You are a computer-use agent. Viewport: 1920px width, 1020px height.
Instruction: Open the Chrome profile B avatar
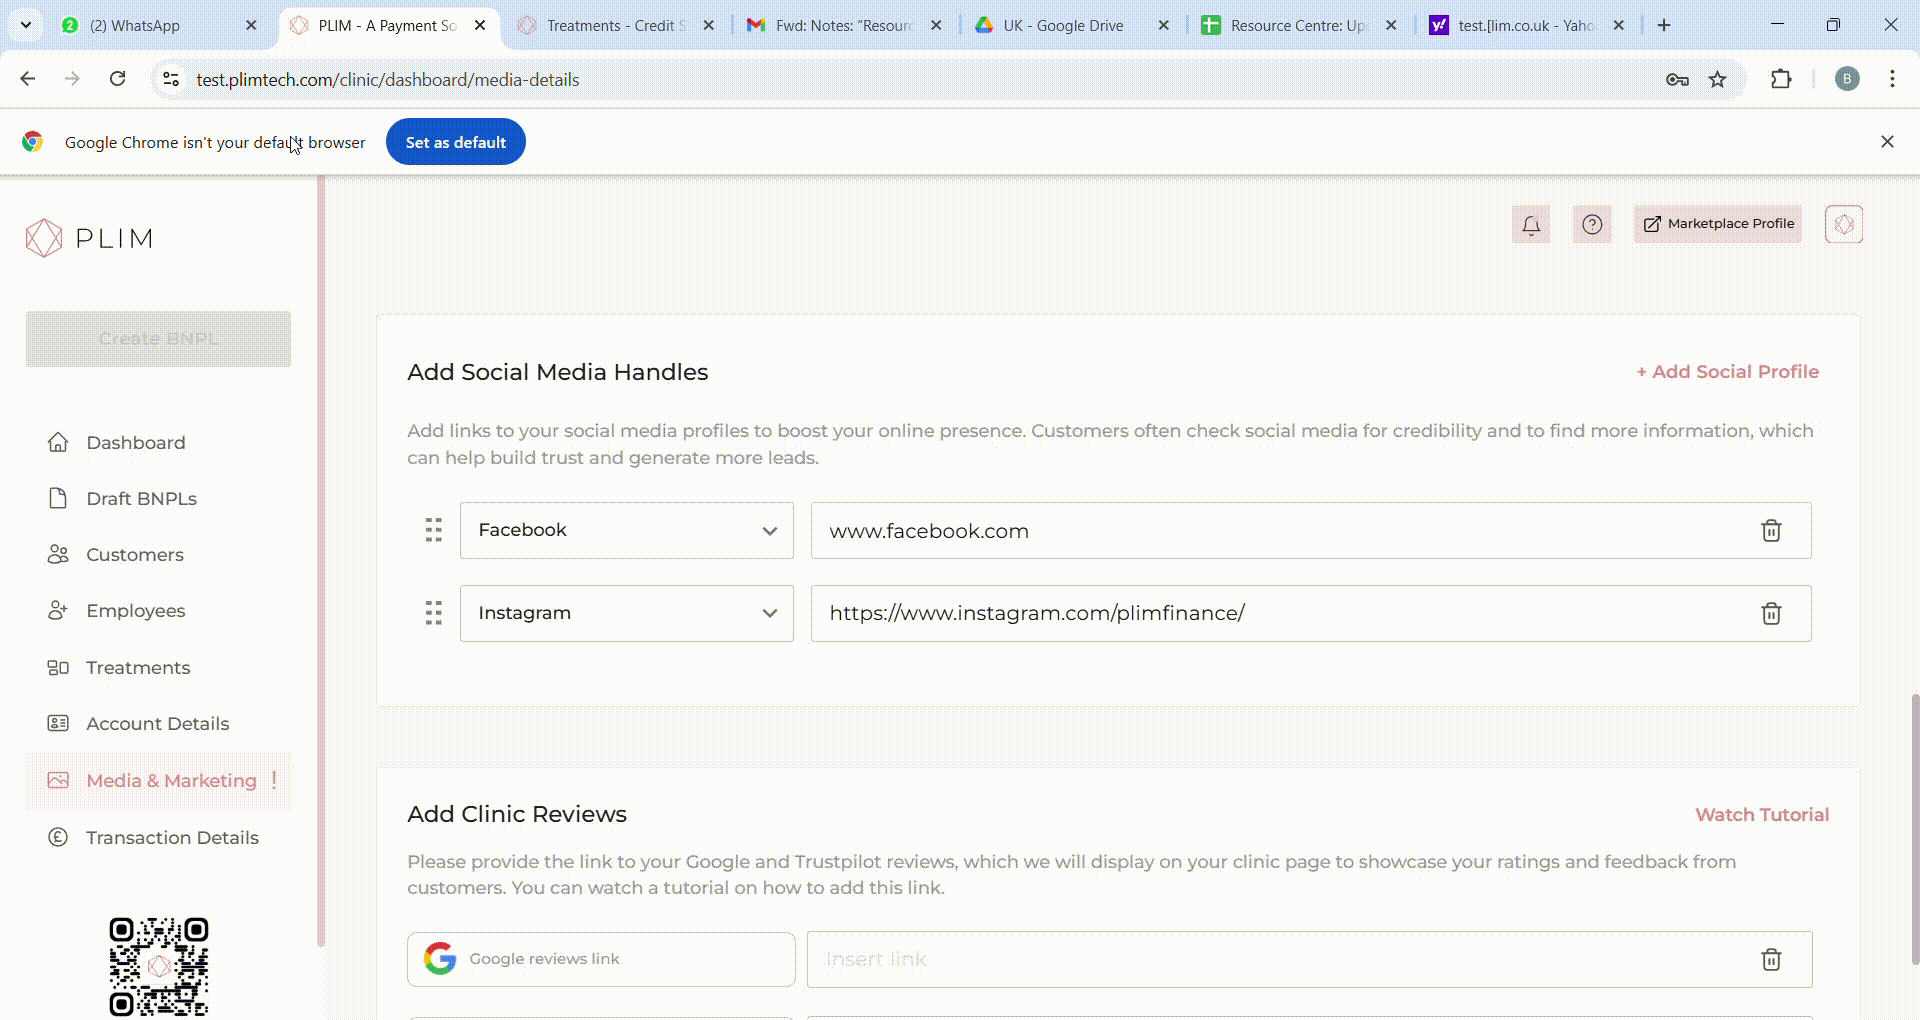1847,79
